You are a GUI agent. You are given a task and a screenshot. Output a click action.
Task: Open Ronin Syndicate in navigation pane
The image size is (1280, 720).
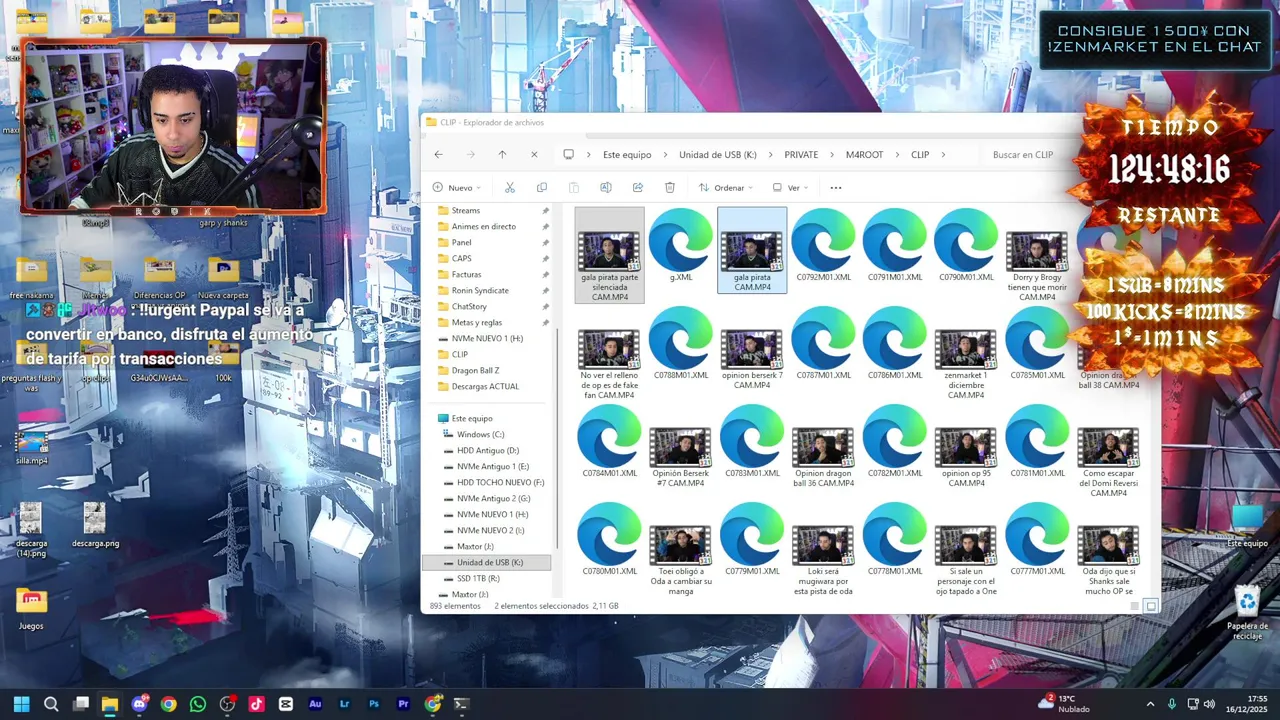tap(480, 291)
